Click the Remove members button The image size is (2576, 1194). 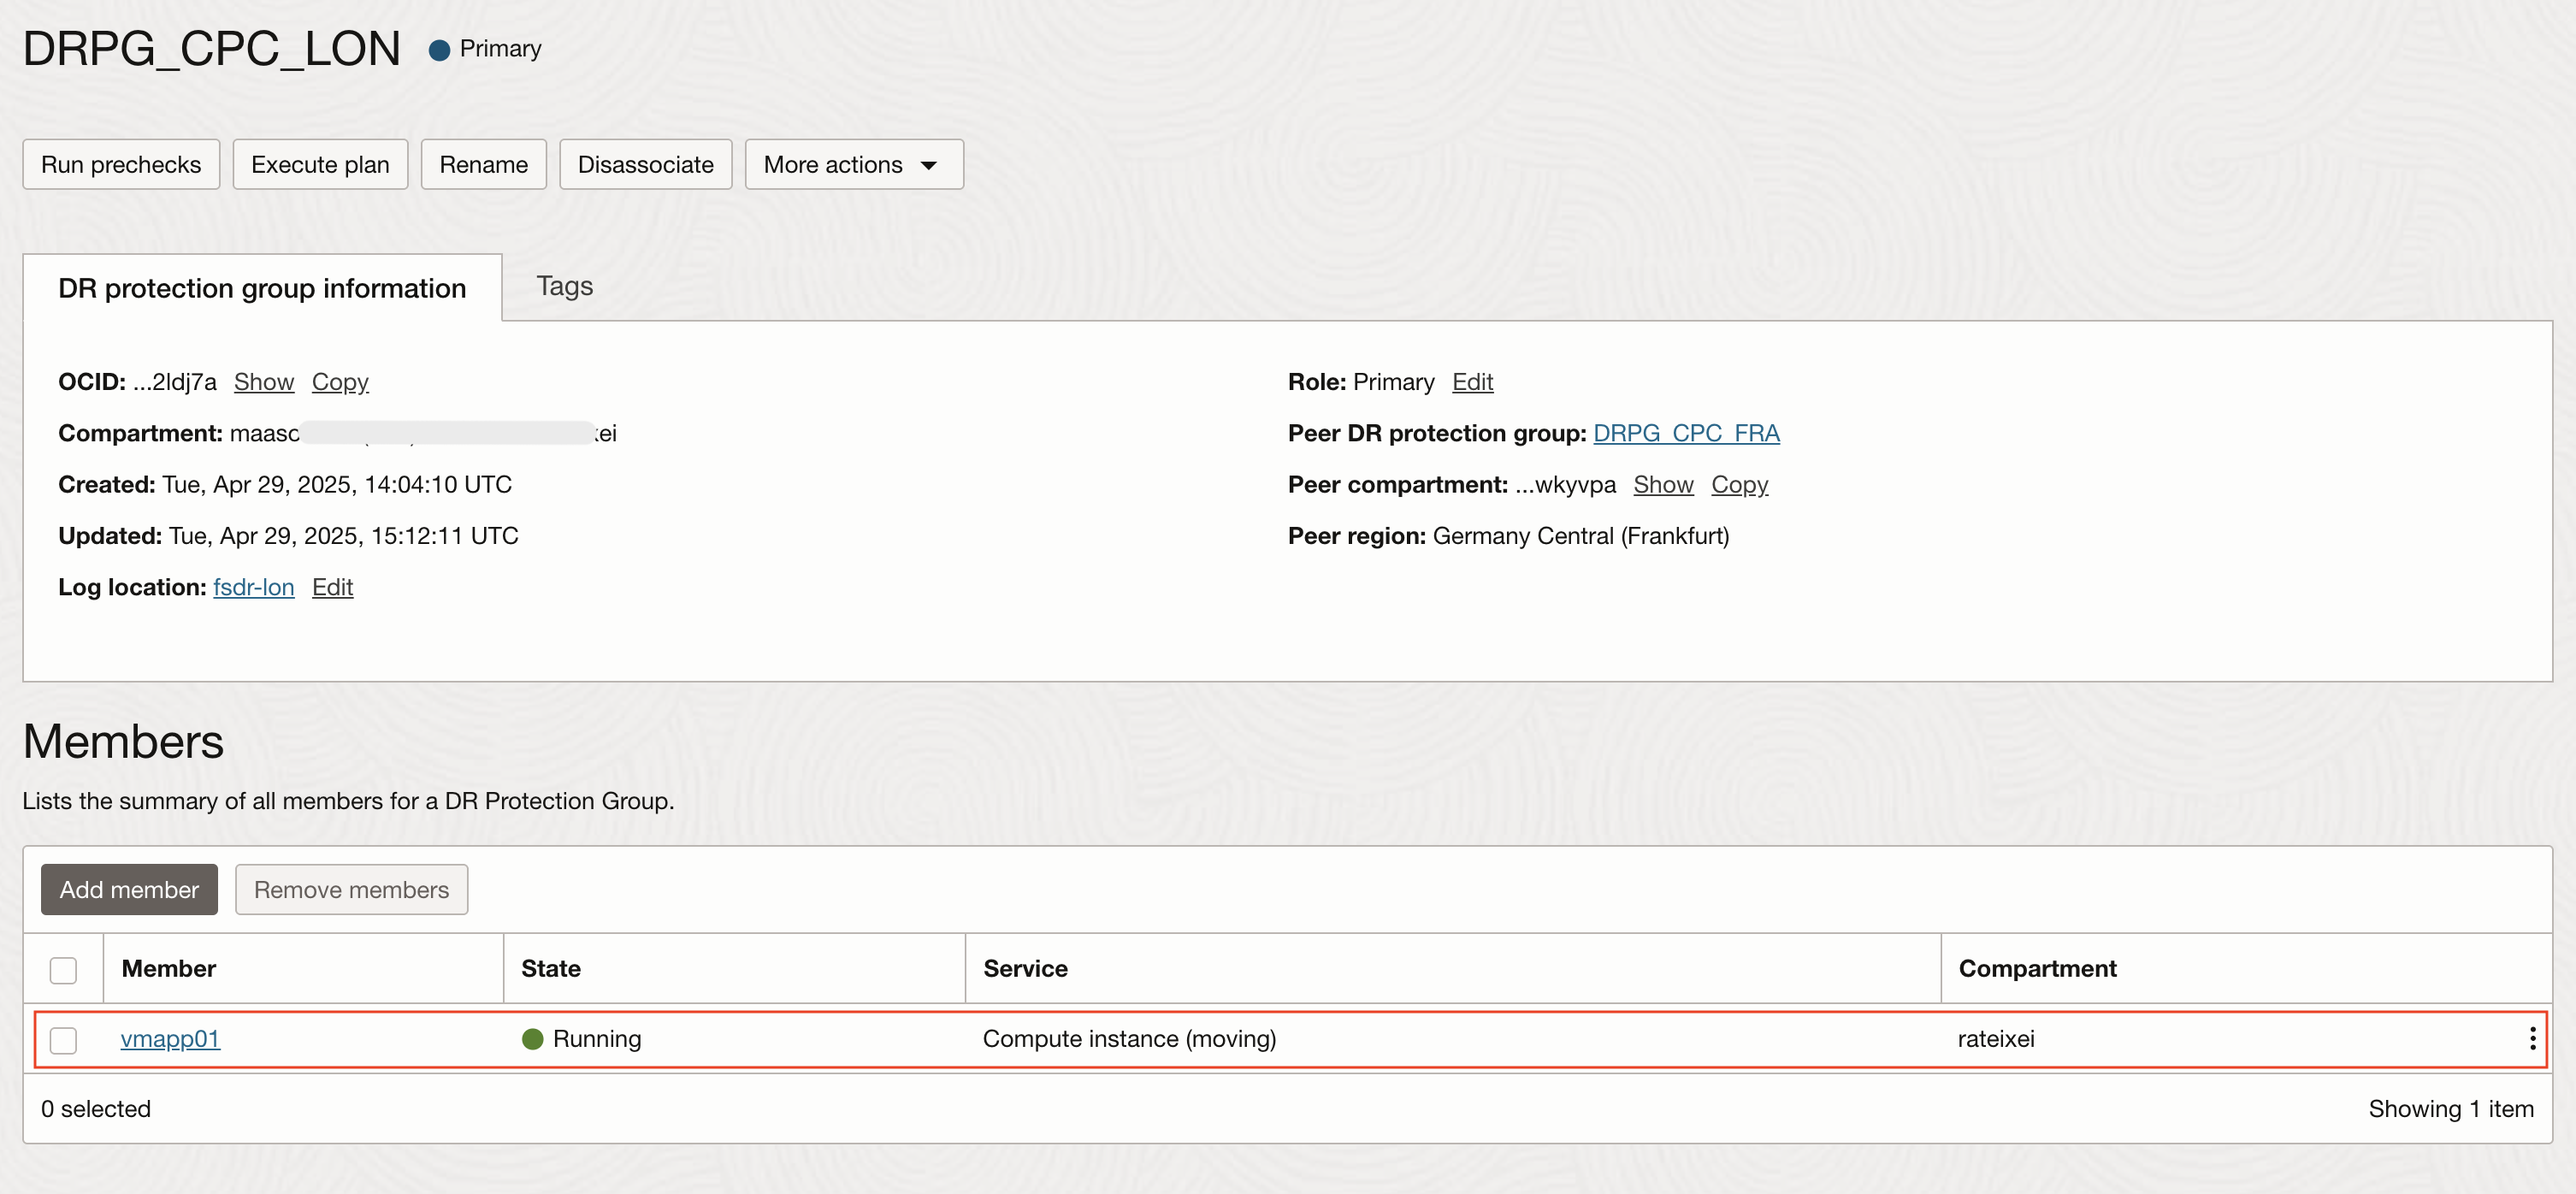pos(351,889)
